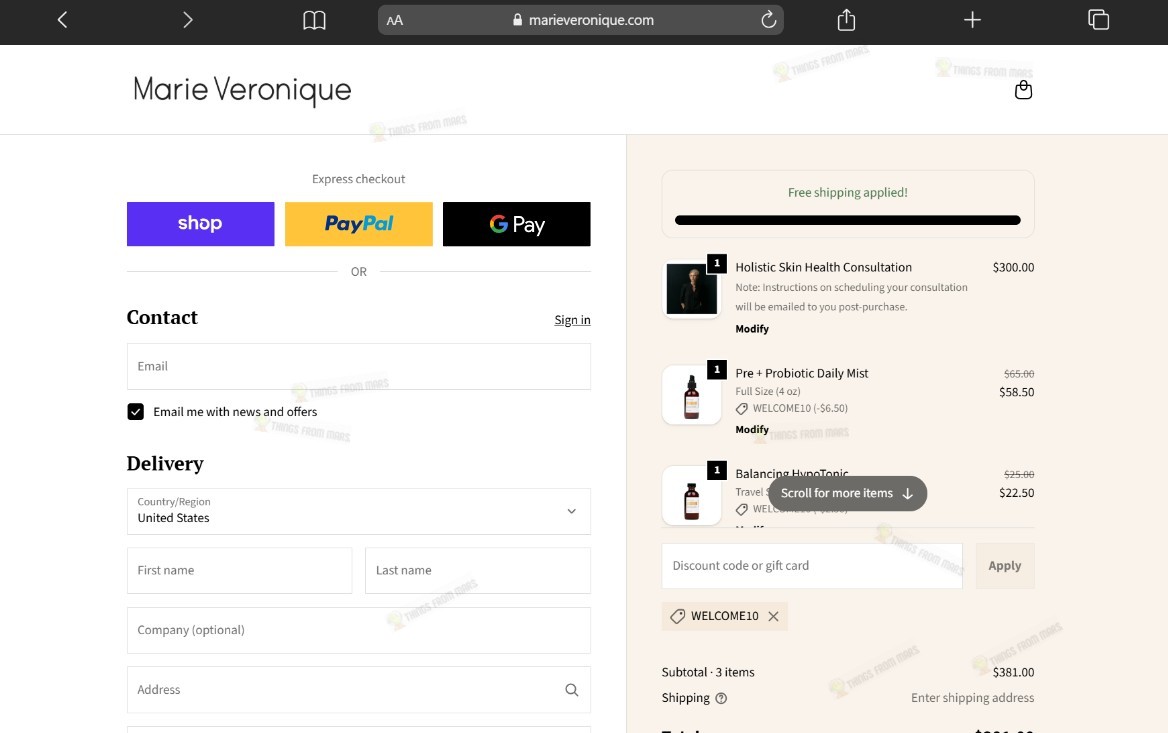Click the '$381.00' subtotal amount

(x=1013, y=672)
